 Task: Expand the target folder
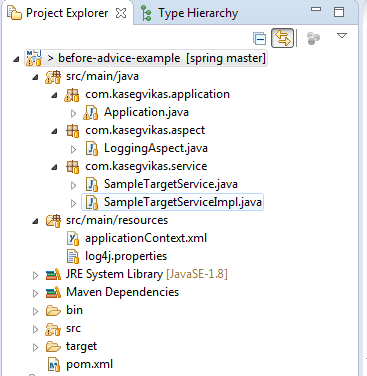[35, 347]
